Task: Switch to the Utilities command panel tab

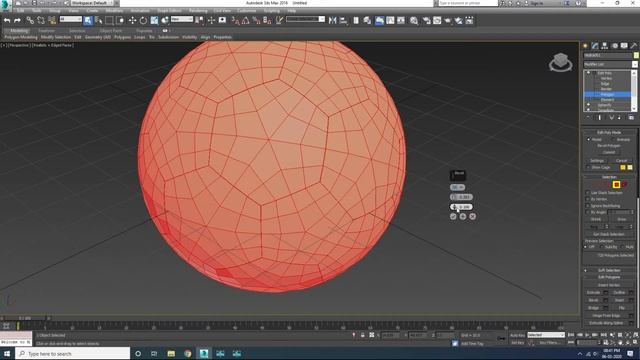Action: (633, 46)
